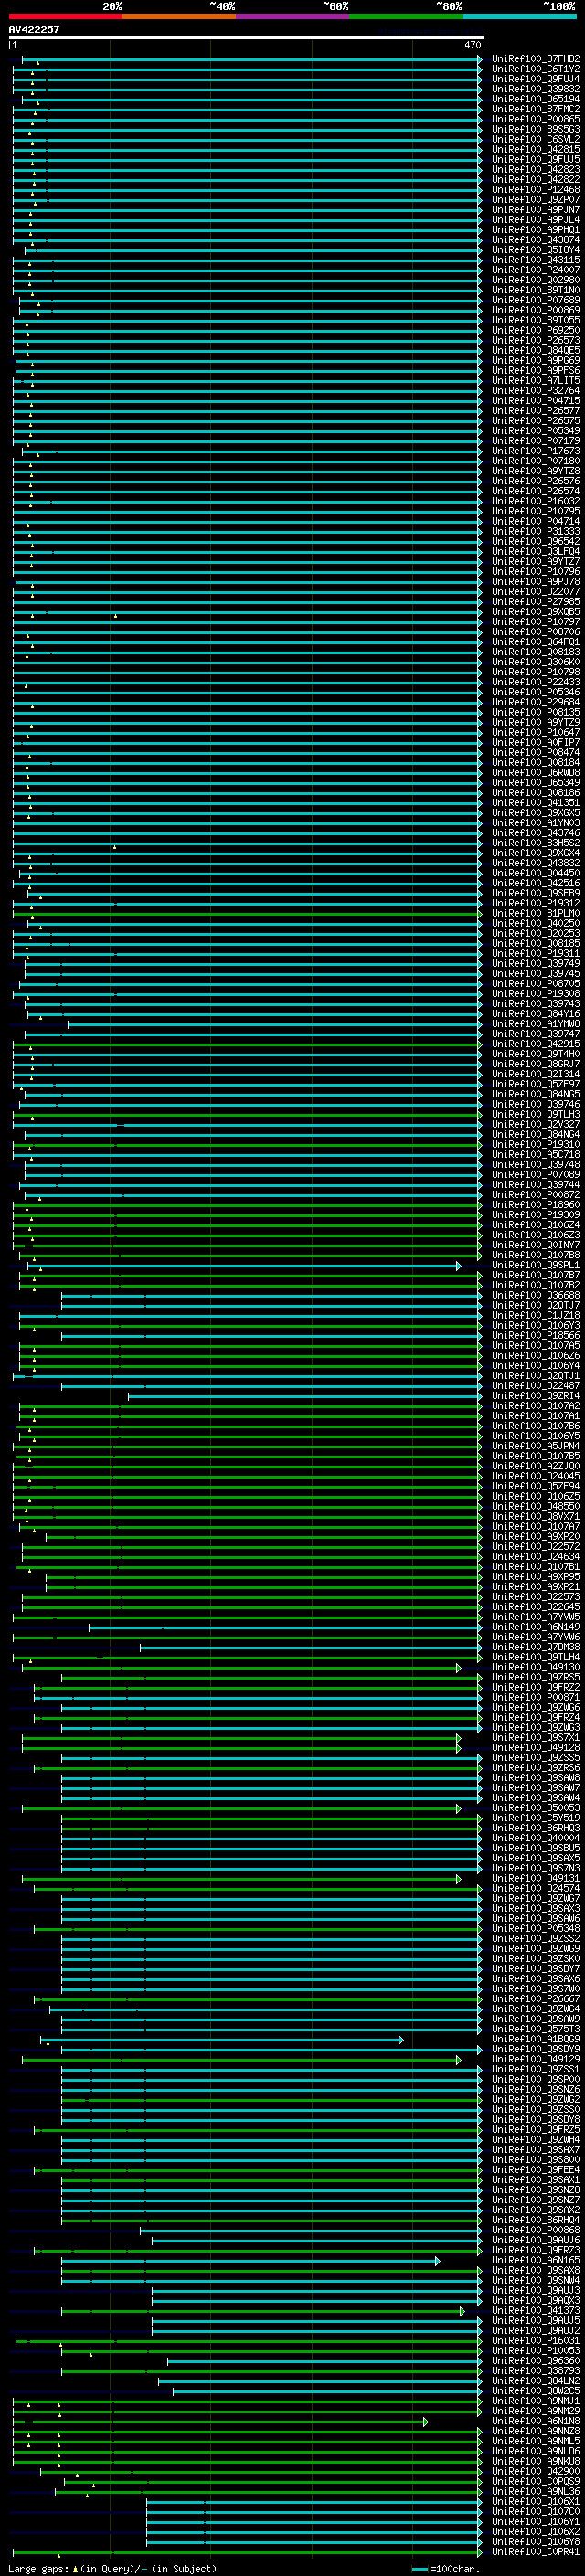The height and width of the screenshot is (2576, 585).
Task: Click the white AV422257 query sequence bar
Action: 246,37
